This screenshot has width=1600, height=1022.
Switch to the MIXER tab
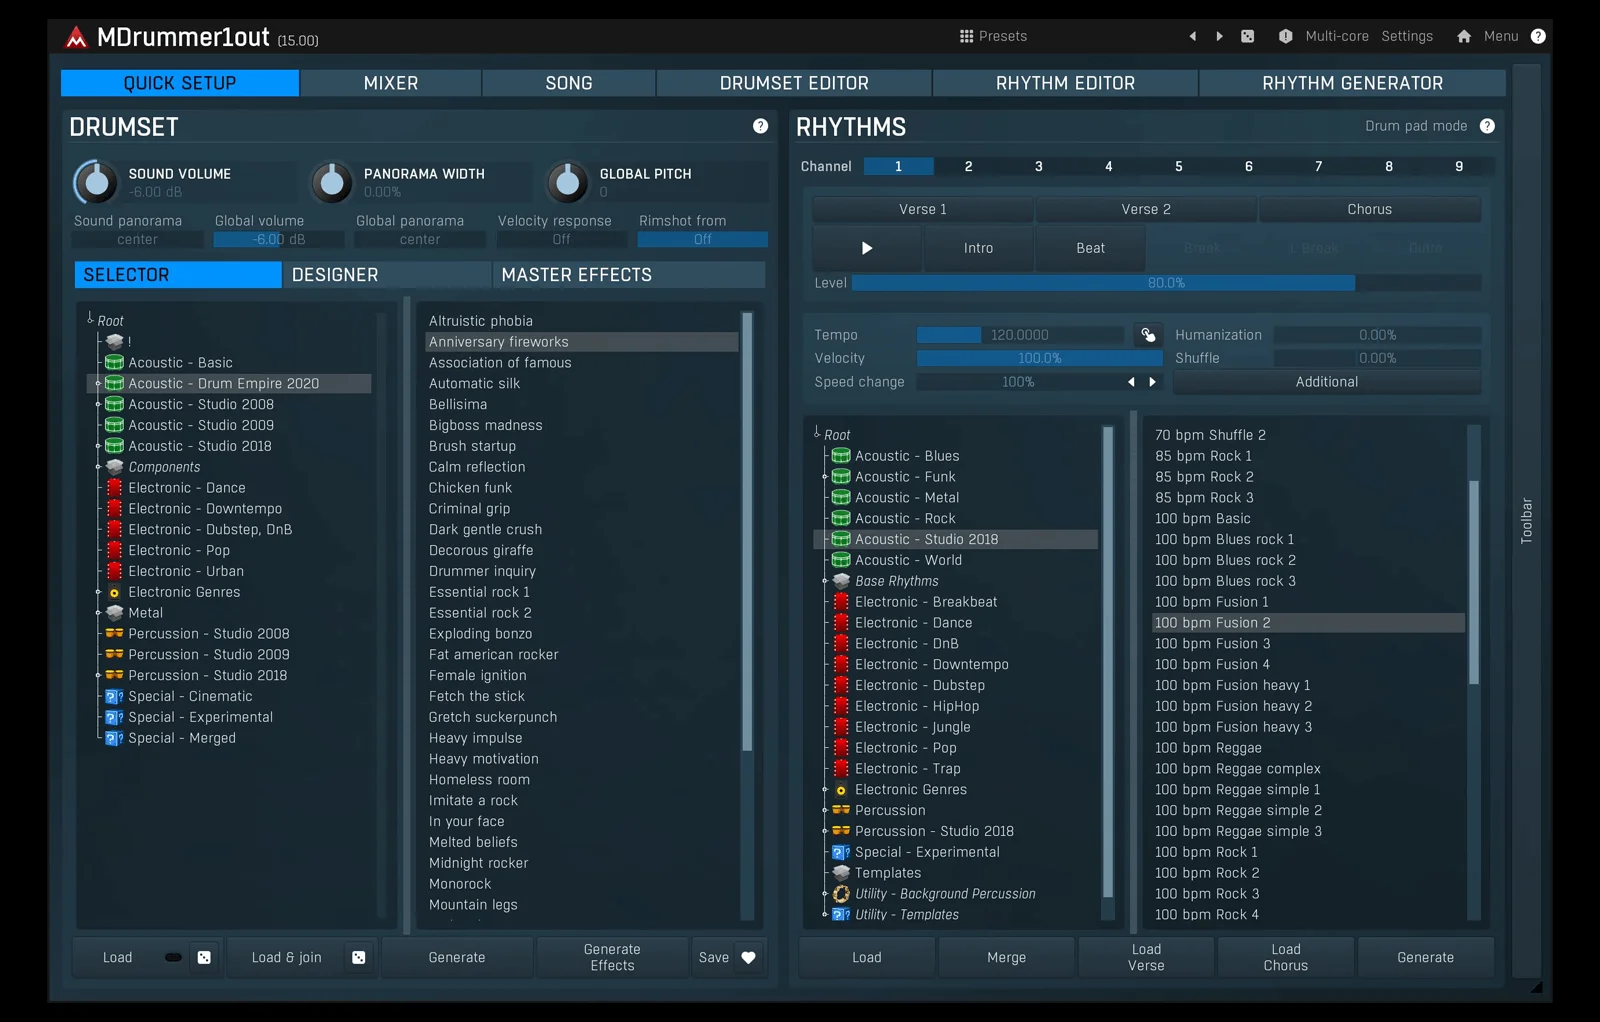(390, 83)
